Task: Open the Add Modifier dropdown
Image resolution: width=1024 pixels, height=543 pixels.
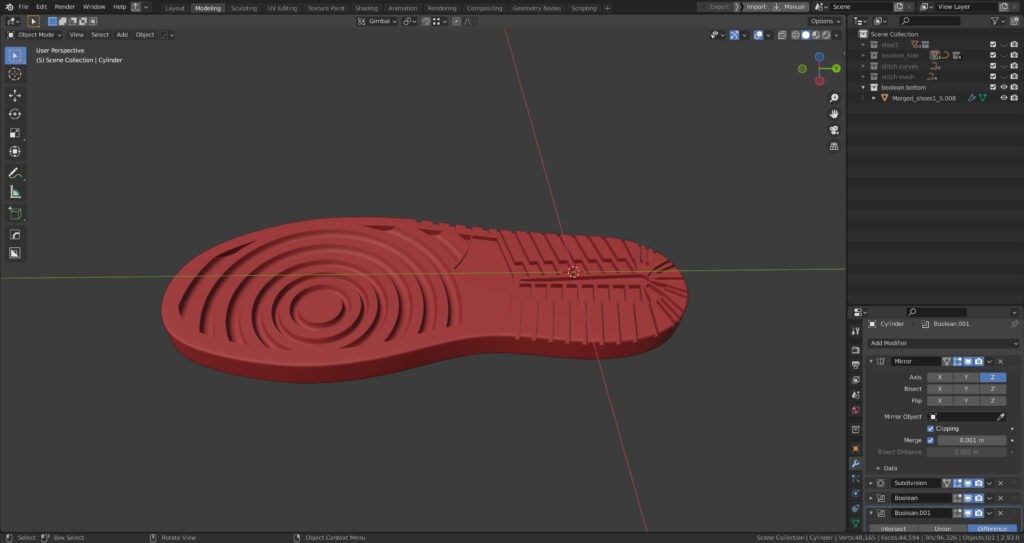Action: pyautogui.click(x=943, y=343)
